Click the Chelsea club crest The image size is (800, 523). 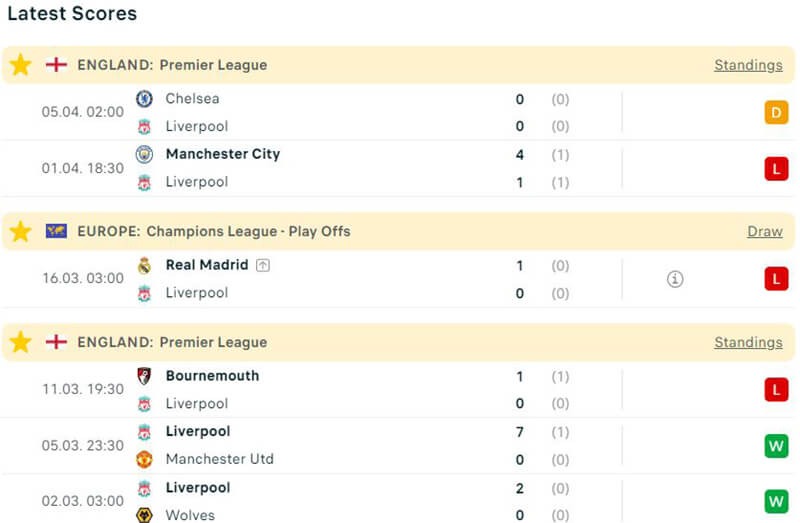144,99
